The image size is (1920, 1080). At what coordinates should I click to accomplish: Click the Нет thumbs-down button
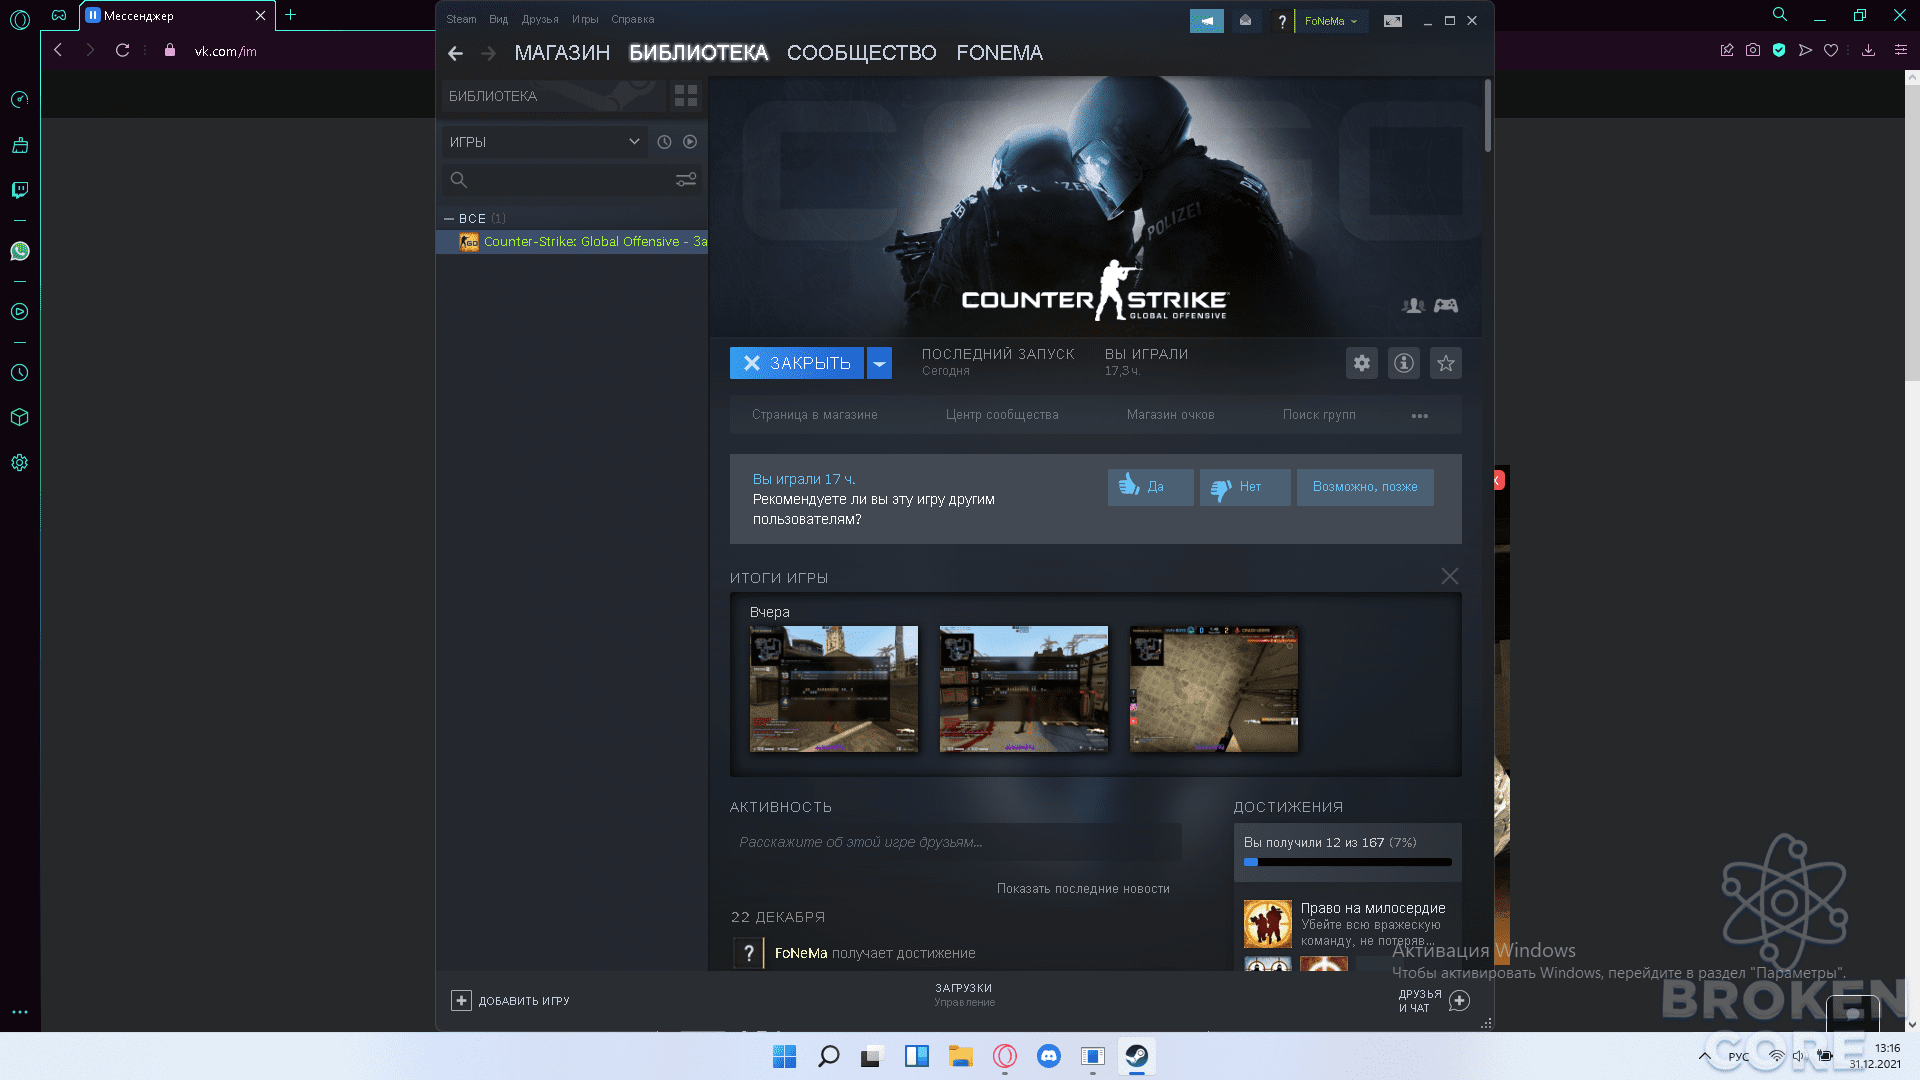click(1245, 487)
